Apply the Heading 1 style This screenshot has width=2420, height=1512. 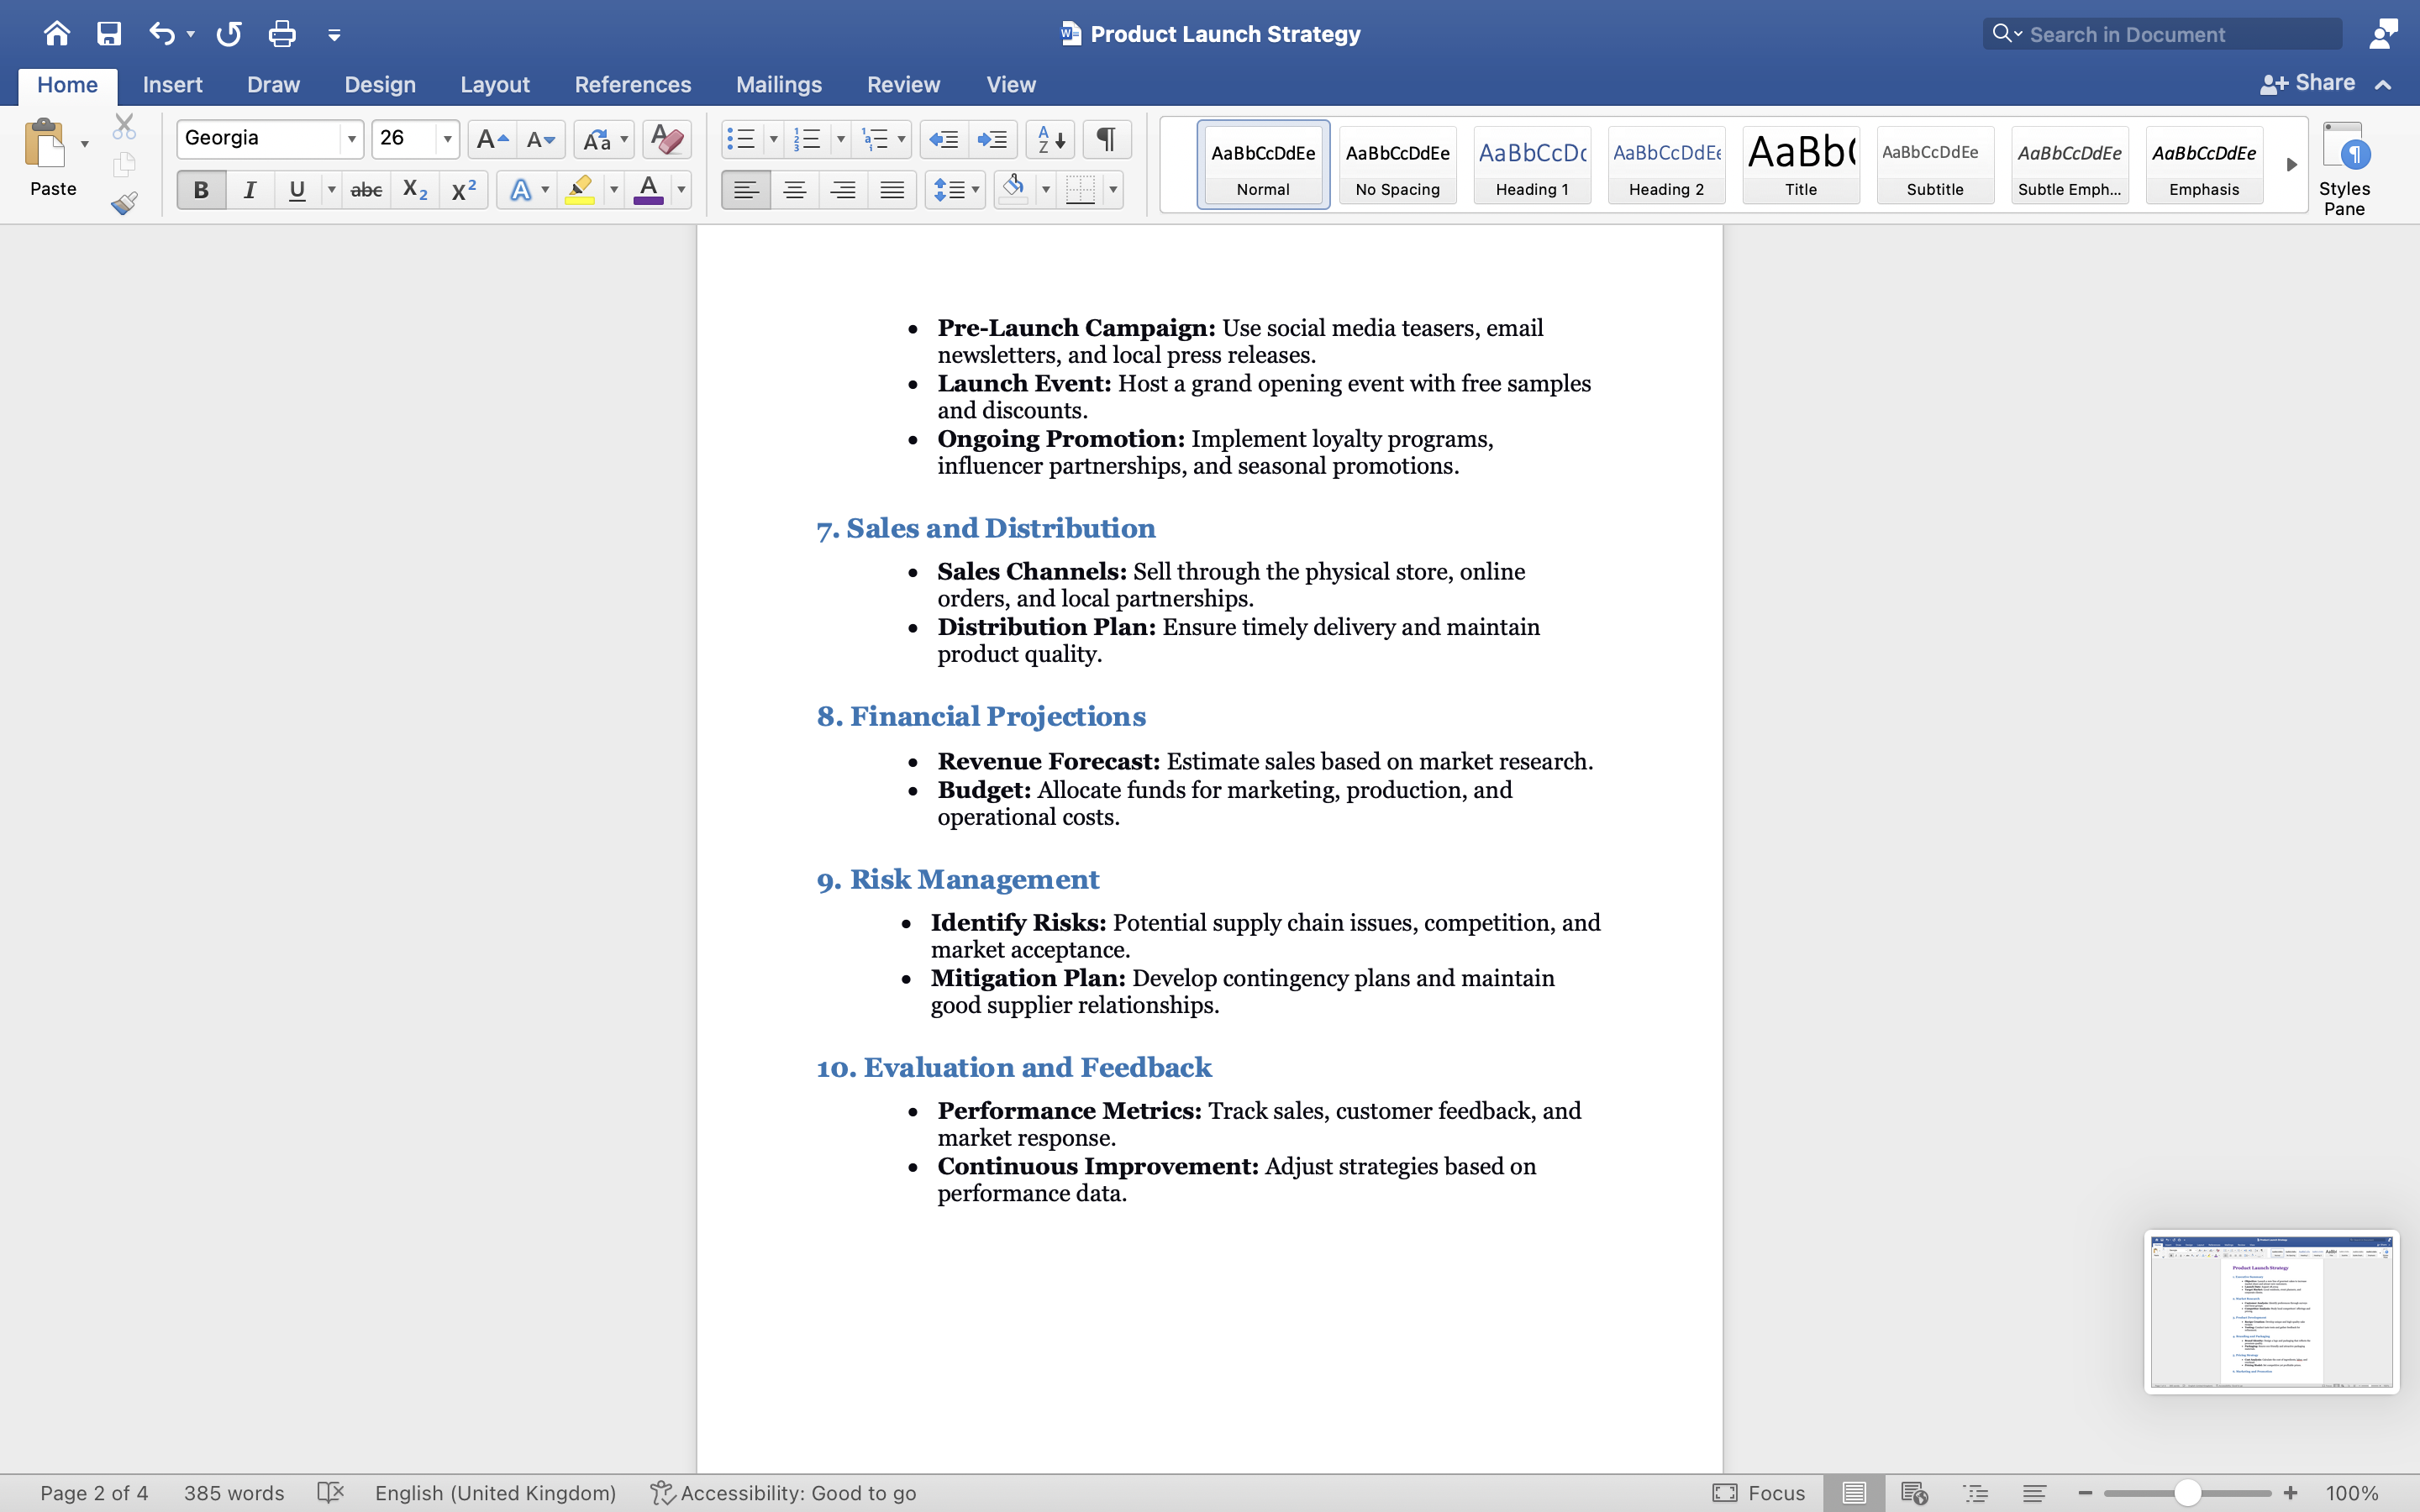[1531, 165]
